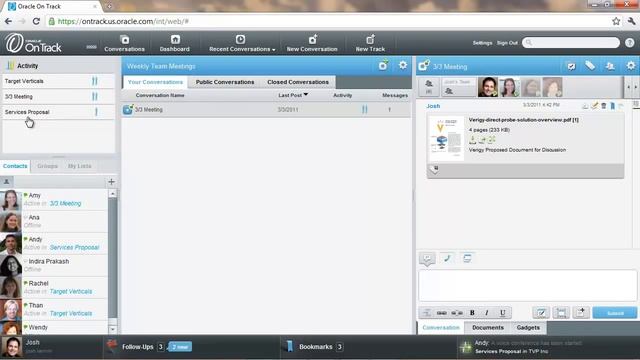Screen dimensions: 640x360
Task: Switch to Public Conversations tab
Action: (x=225, y=82)
